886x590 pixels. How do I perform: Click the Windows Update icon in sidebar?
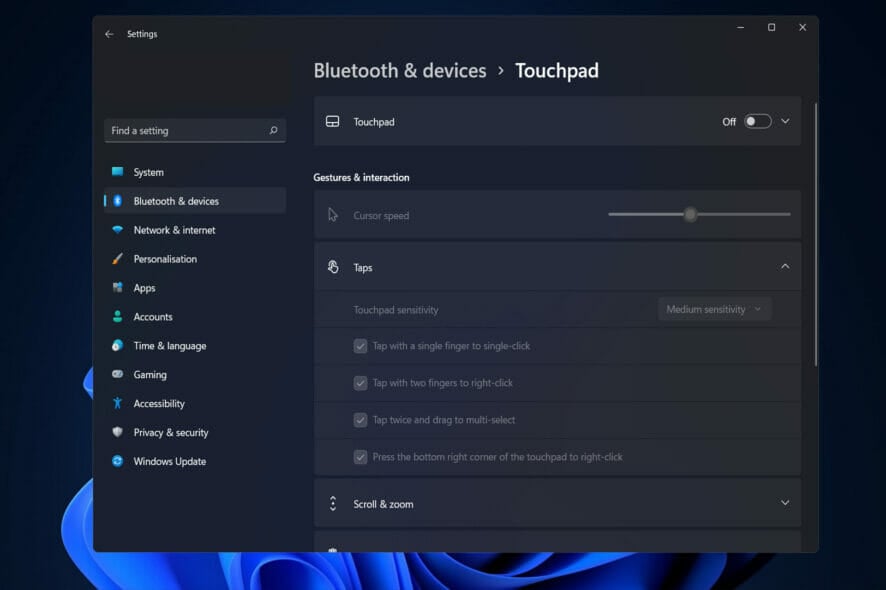click(118, 462)
